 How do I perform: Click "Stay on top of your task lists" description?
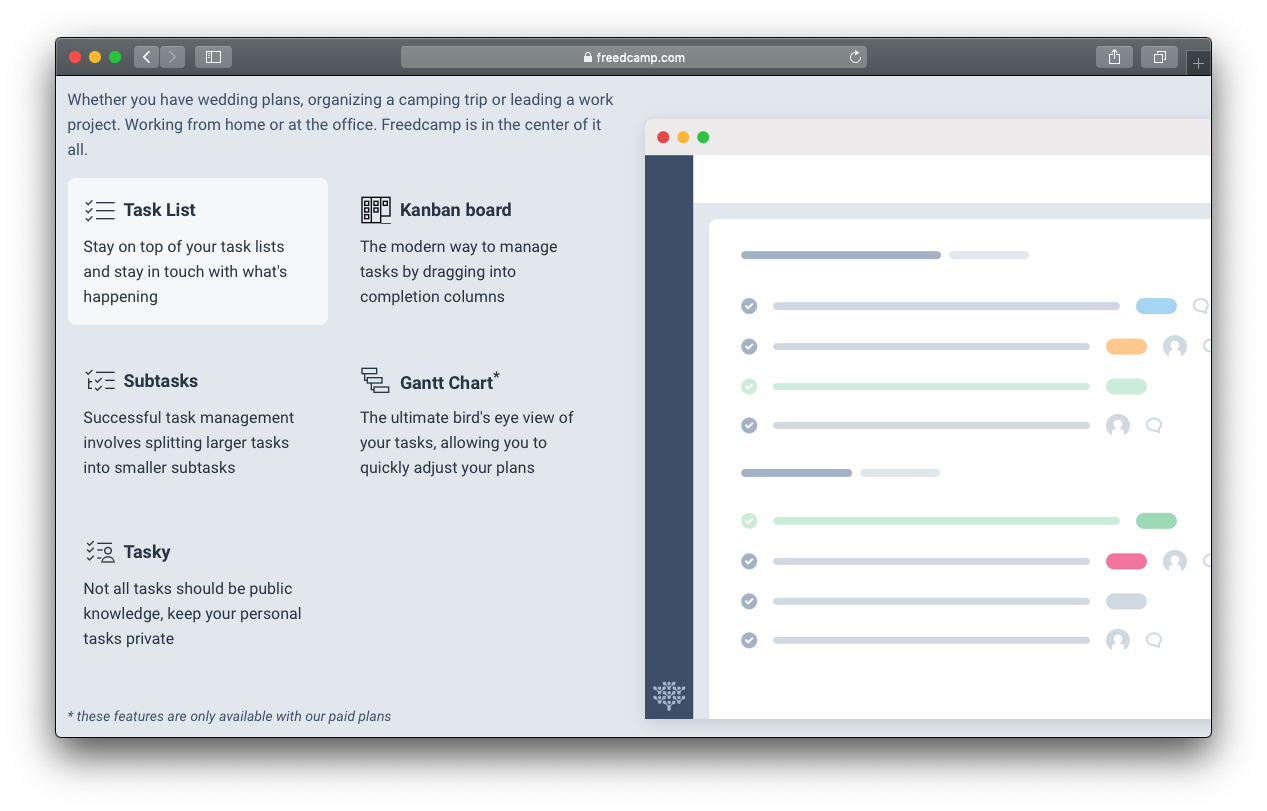(185, 272)
